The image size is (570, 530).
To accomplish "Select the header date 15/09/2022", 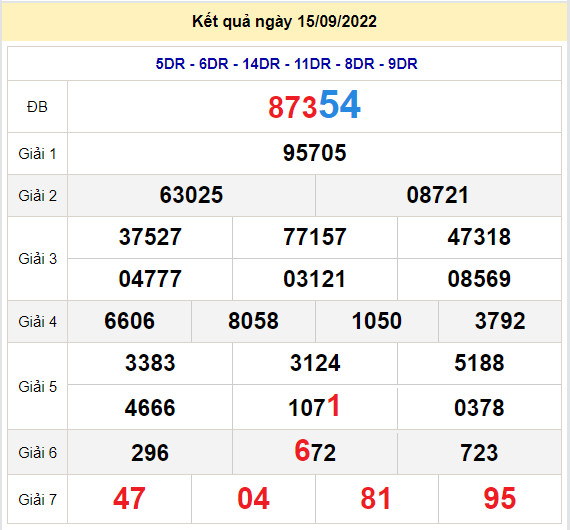I will point(337,21).
